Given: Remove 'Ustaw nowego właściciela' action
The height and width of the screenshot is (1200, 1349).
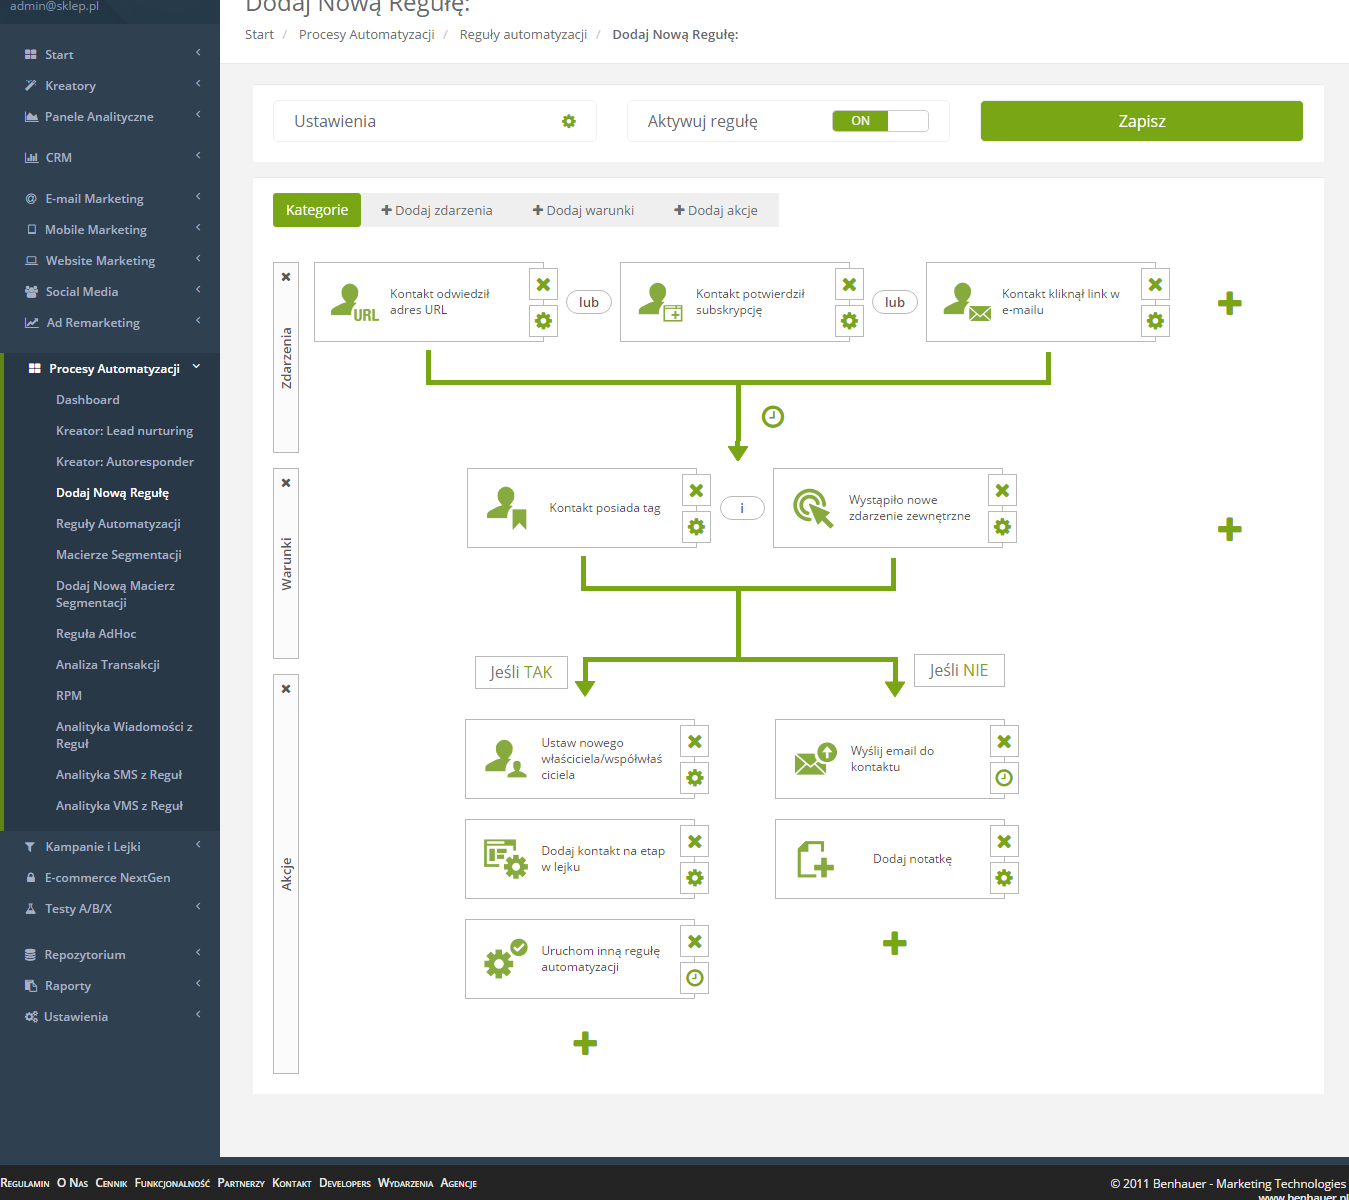Looking at the screenshot, I should click(694, 742).
